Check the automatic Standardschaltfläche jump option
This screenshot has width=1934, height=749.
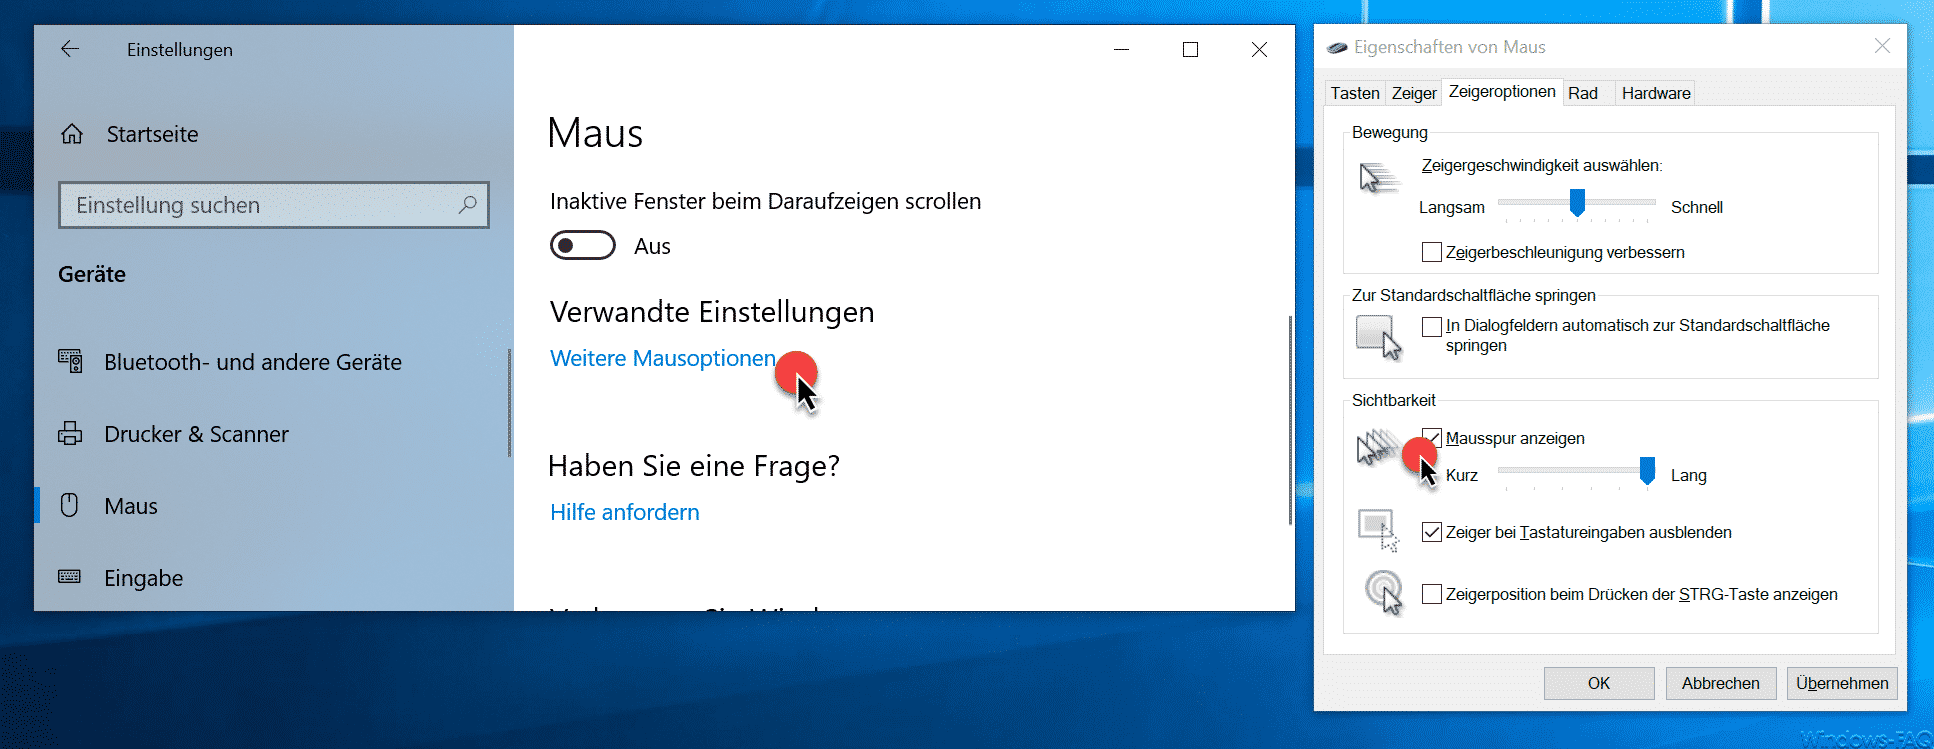pos(1432,326)
